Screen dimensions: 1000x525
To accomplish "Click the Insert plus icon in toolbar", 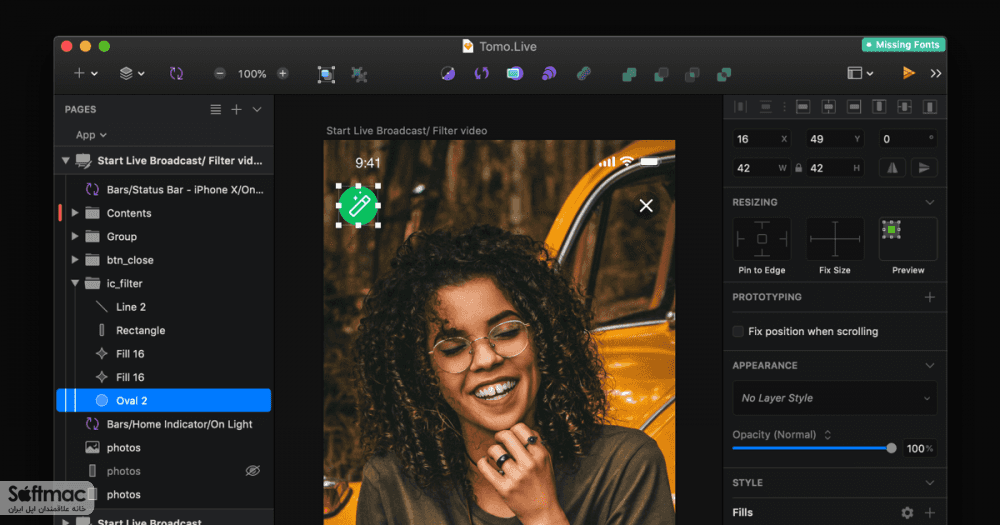I will point(79,73).
